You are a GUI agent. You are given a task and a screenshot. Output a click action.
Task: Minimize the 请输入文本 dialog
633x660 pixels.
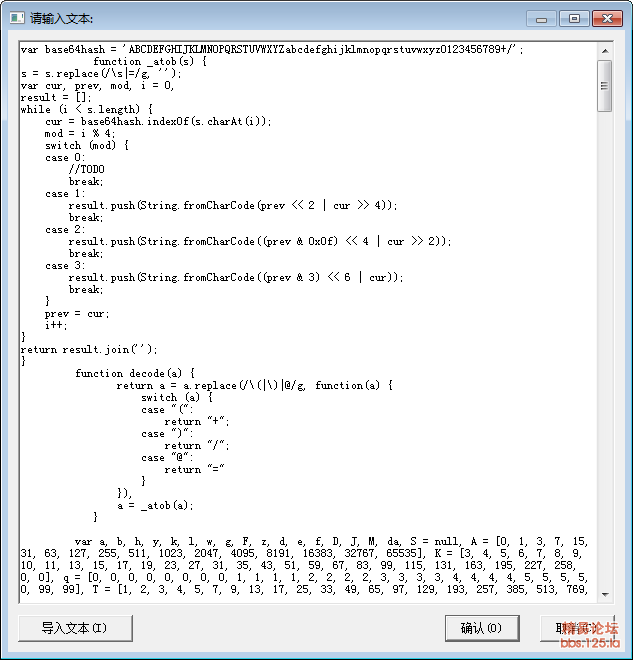point(542,19)
